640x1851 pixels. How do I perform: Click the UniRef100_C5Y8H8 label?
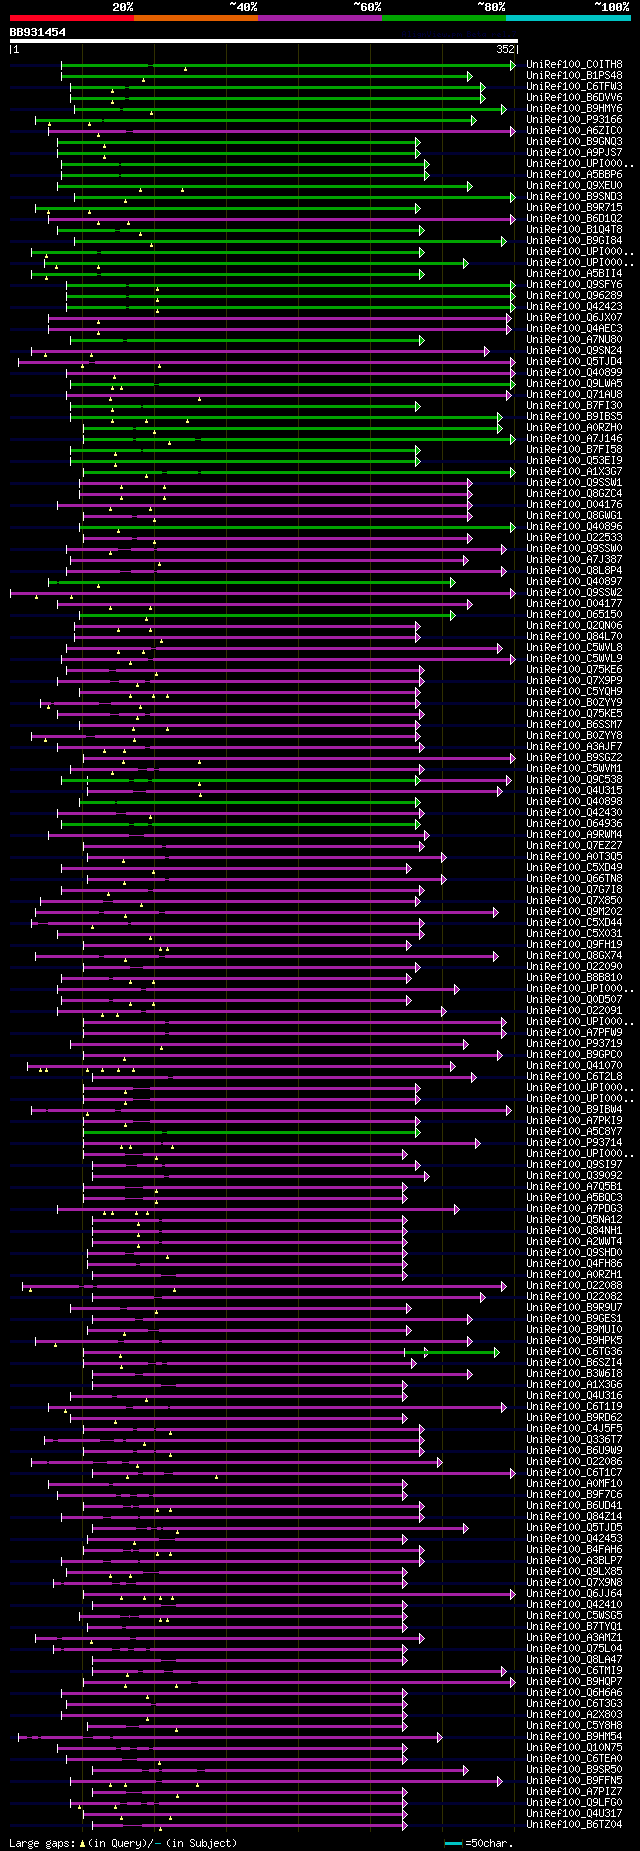tap(574, 1725)
